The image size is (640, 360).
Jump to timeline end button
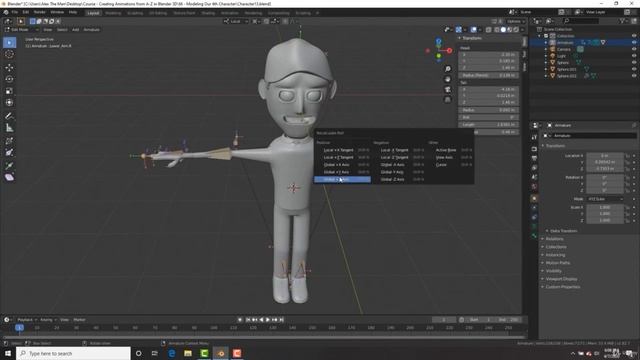(281, 320)
